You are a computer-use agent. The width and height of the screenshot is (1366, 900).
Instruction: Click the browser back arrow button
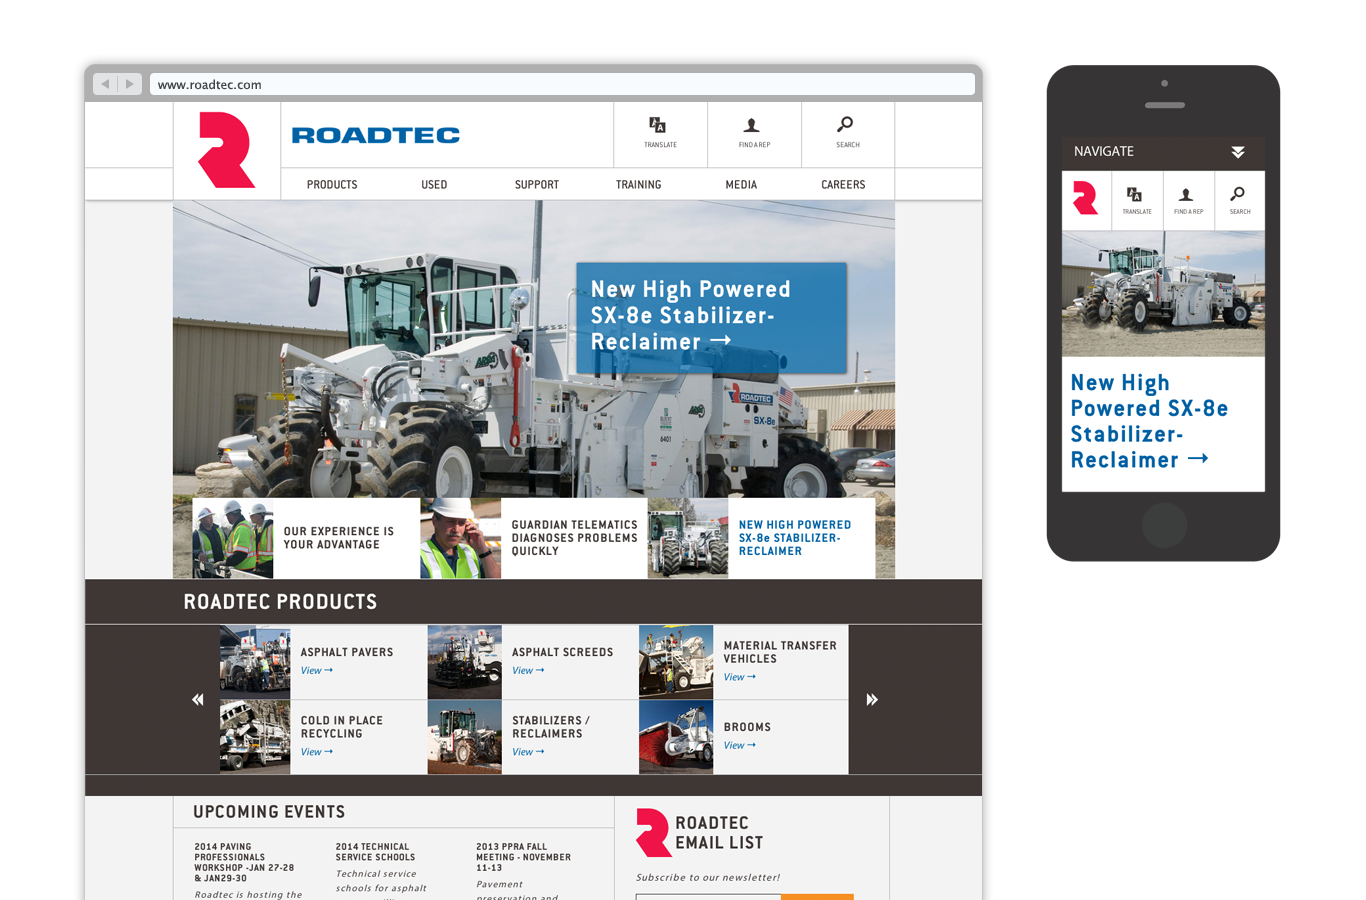click(x=106, y=84)
